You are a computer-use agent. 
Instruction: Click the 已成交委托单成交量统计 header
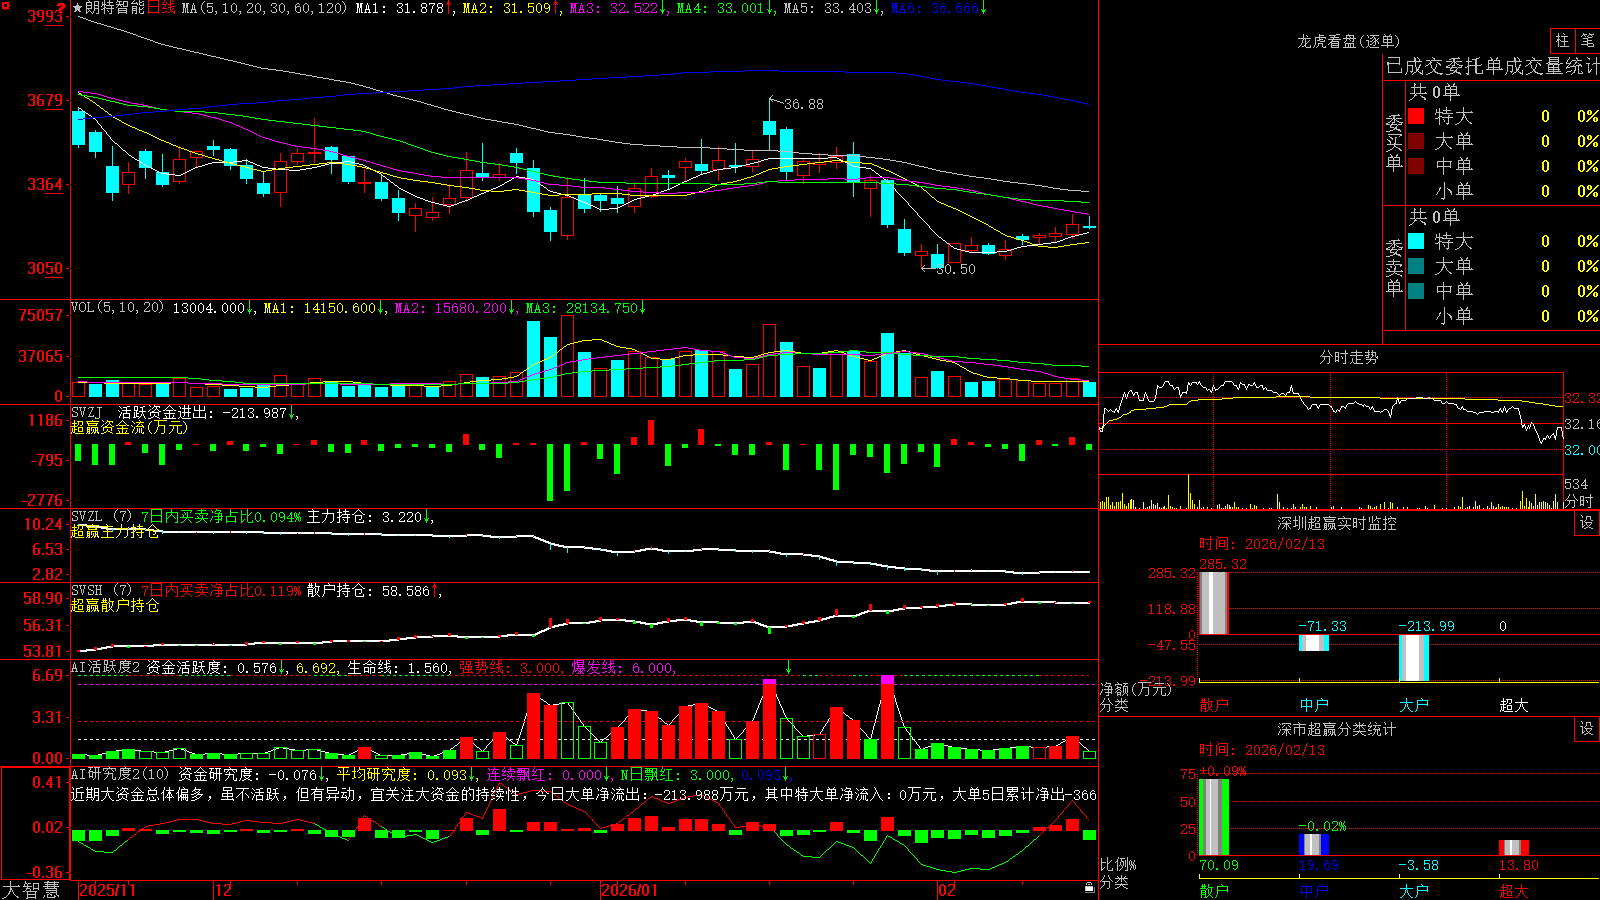pyautogui.click(x=1492, y=66)
